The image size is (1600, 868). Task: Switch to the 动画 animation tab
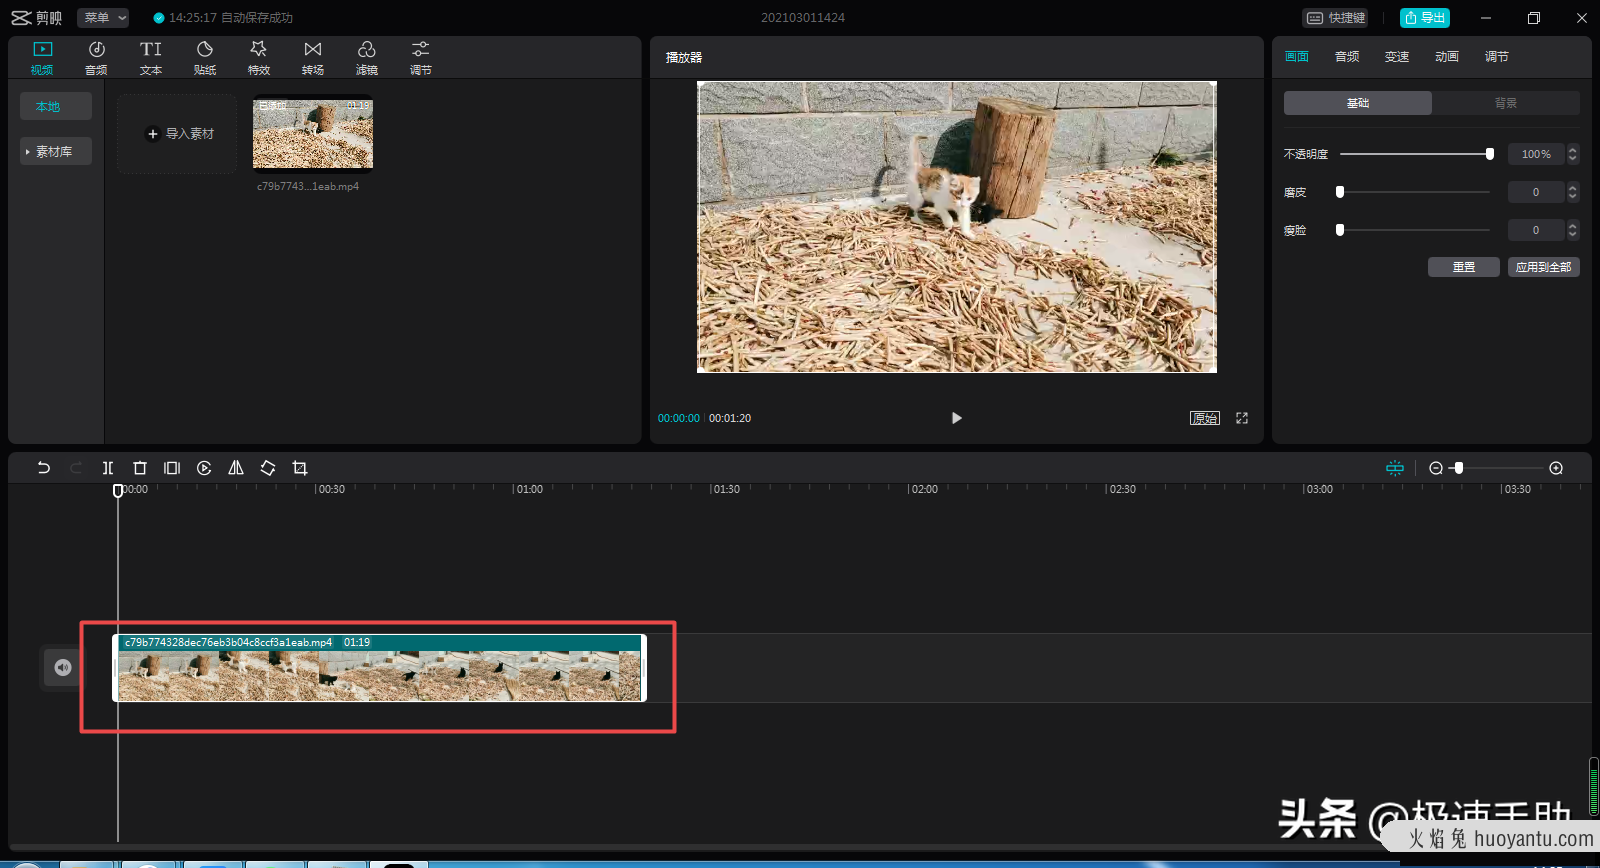1447,57
